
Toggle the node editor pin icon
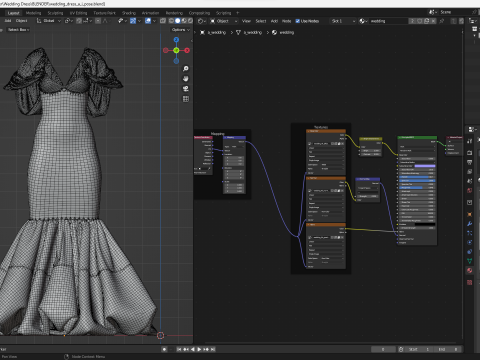tap(442, 21)
